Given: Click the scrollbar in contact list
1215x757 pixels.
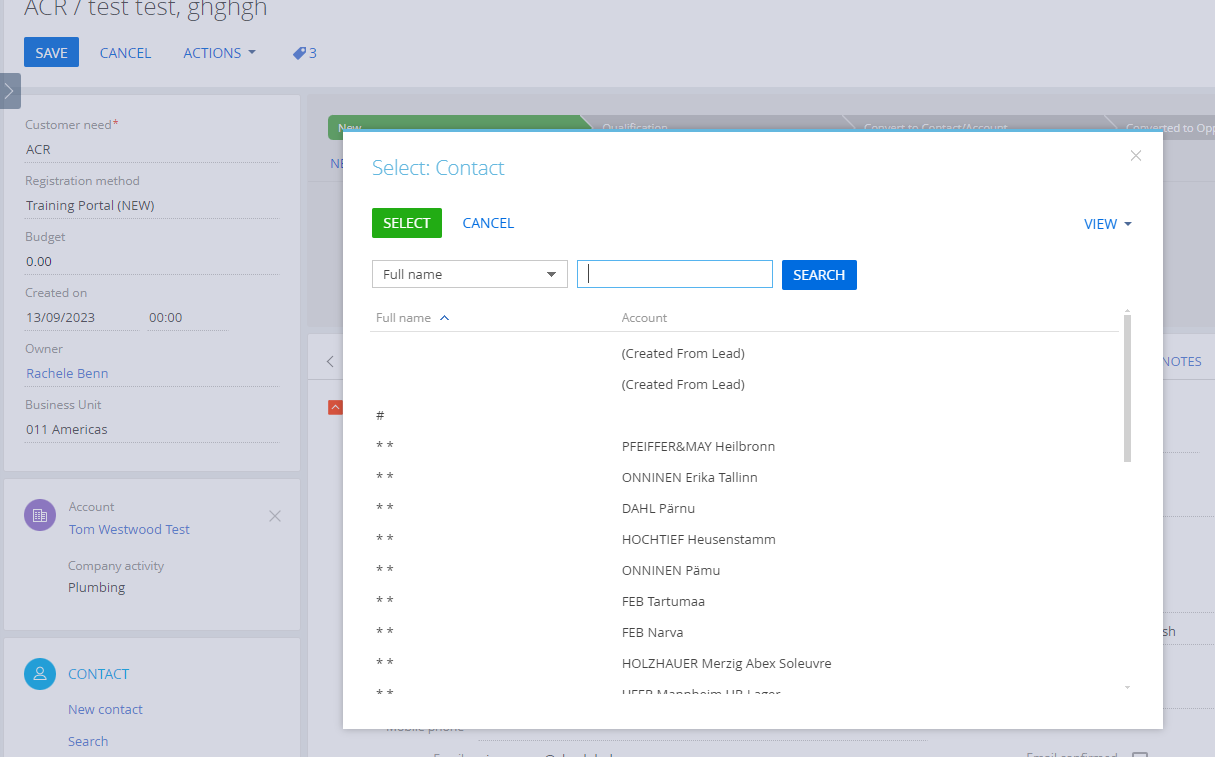Looking at the screenshot, I should coord(1127,388).
